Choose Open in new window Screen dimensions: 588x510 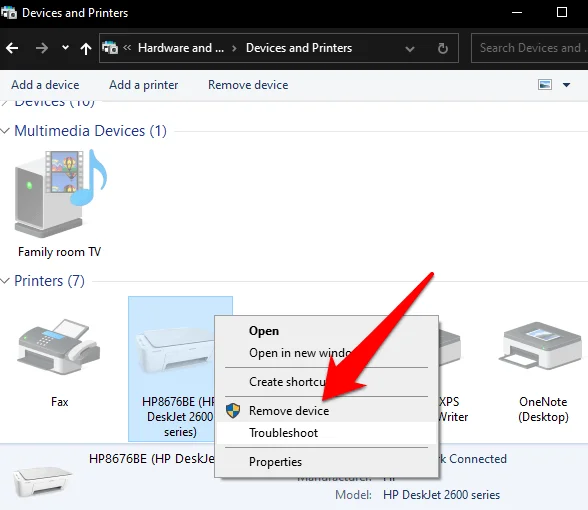click(326, 353)
